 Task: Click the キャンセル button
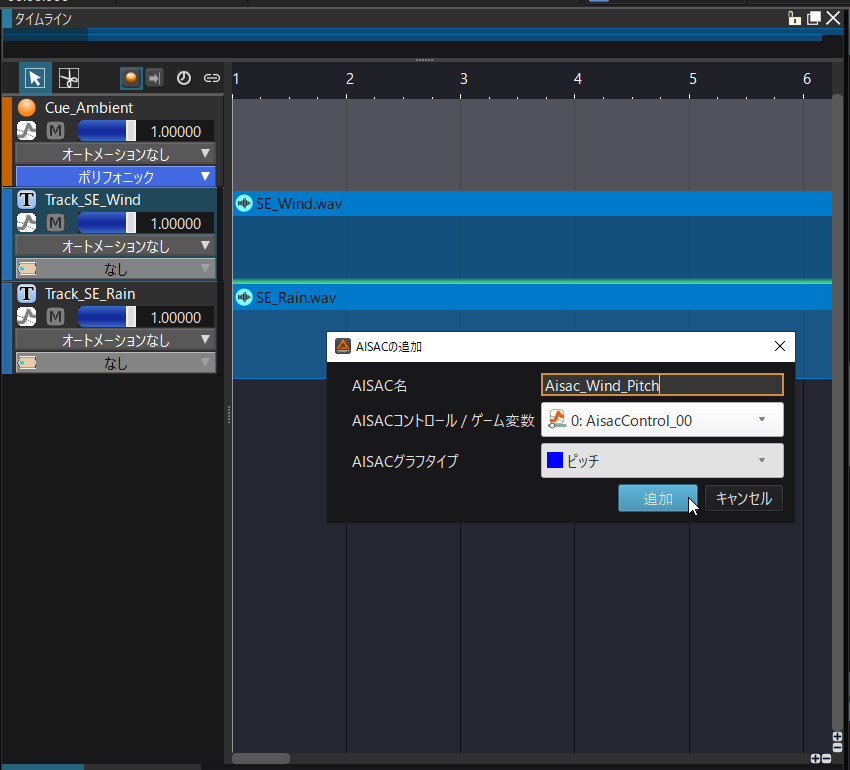(x=744, y=498)
